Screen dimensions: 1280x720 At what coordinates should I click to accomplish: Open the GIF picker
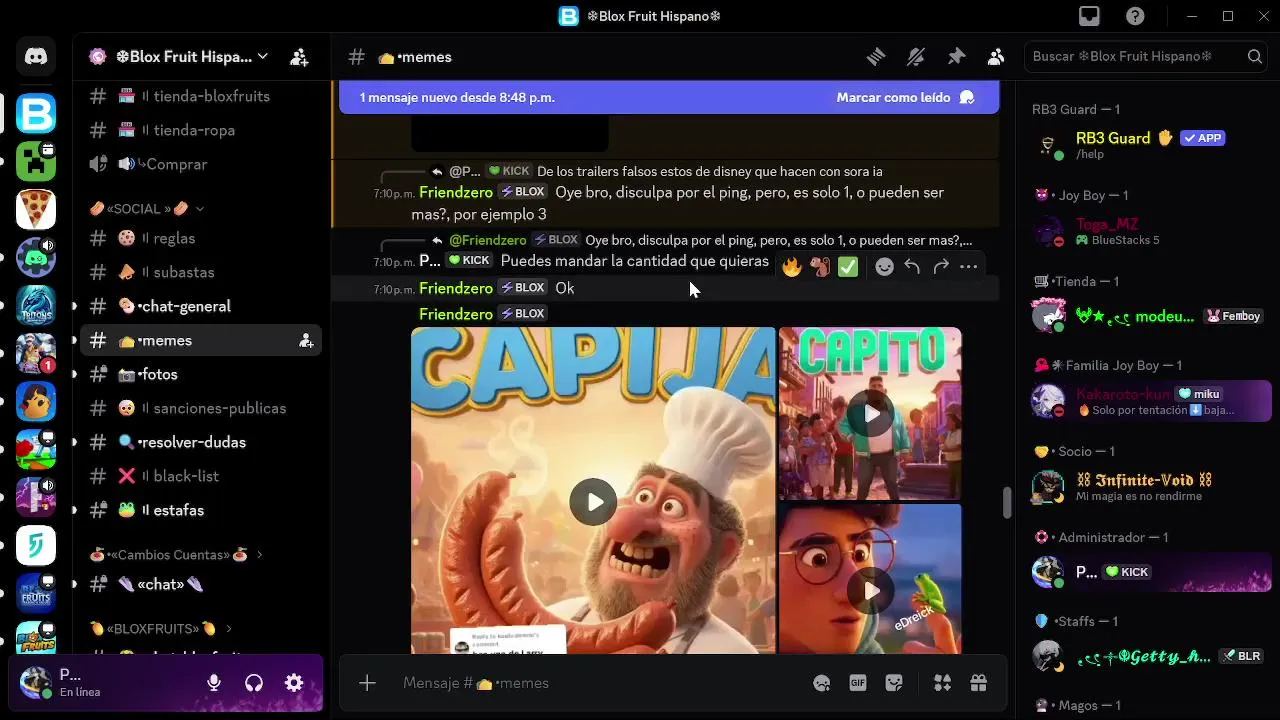(x=858, y=683)
